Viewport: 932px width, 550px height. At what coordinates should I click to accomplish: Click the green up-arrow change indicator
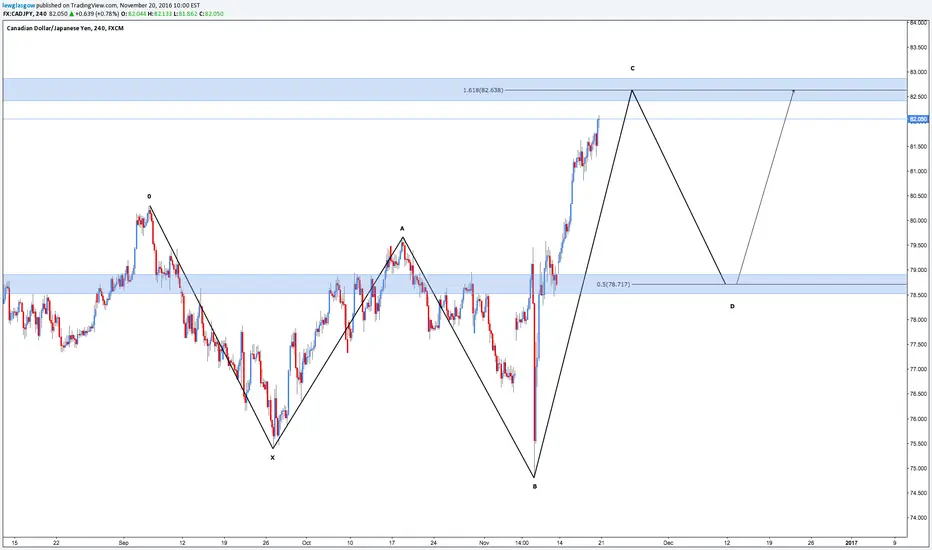71,13
